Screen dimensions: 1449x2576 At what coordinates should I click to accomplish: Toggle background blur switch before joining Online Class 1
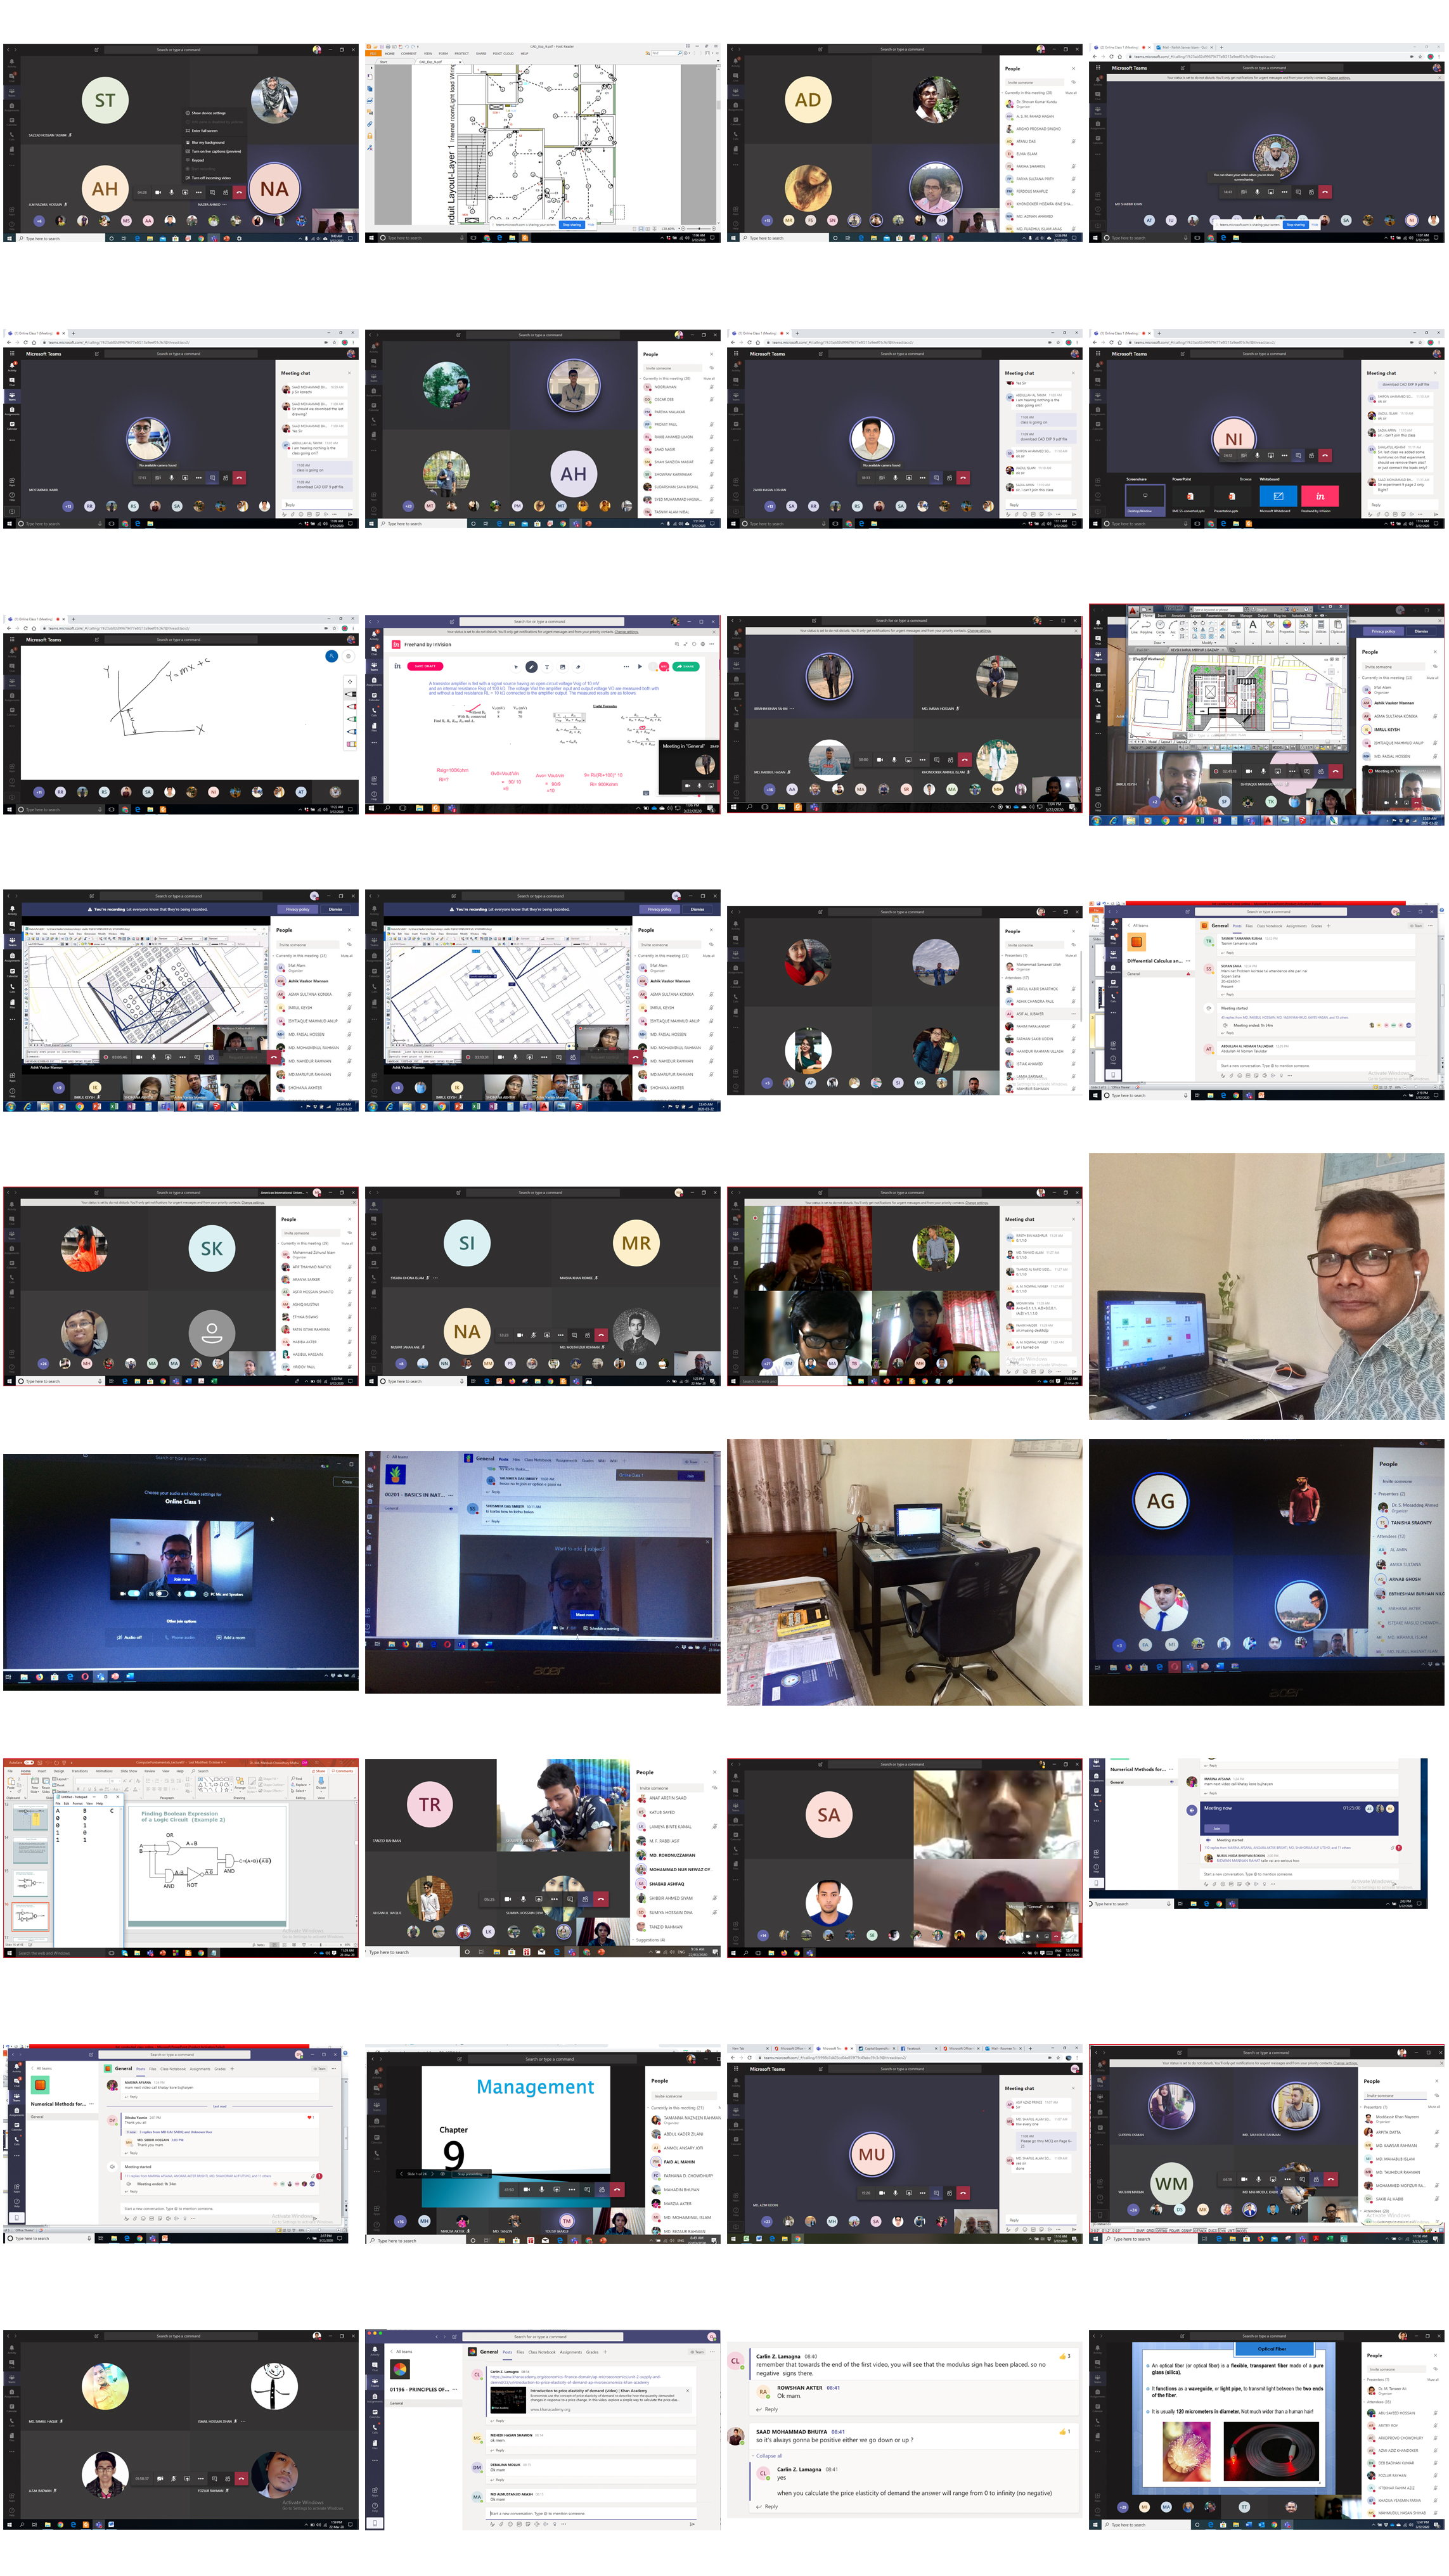click(162, 1594)
